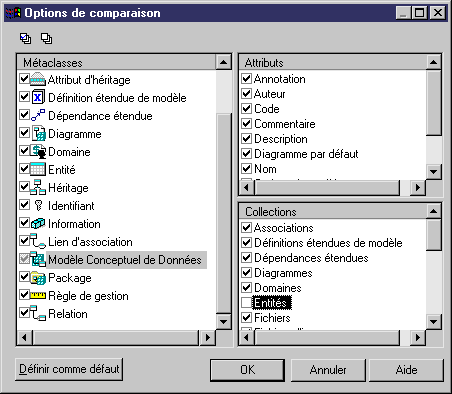Select the Package folder icon
This screenshot has height=394, width=452.
click(x=38, y=278)
